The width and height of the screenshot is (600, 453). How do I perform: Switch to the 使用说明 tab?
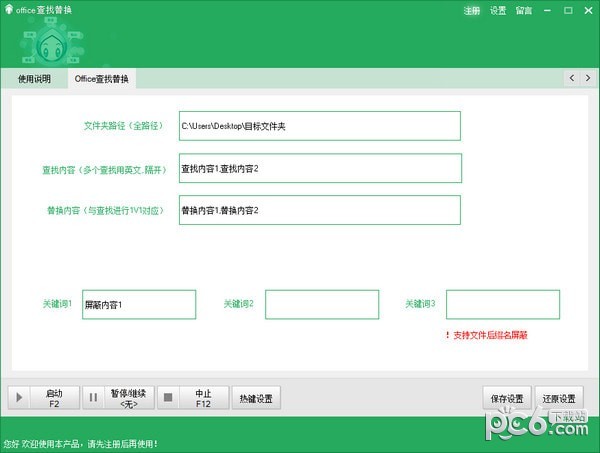point(34,79)
